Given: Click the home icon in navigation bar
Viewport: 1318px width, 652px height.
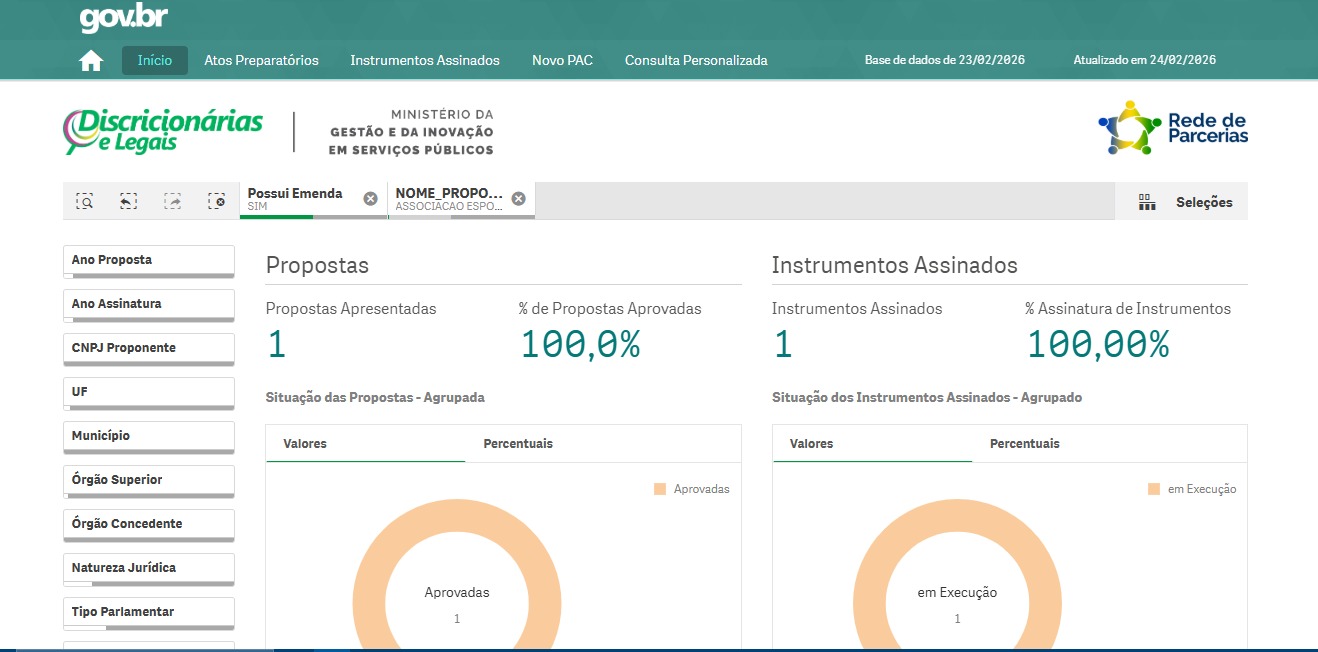Looking at the screenshot, I should [x=91, y=61].
